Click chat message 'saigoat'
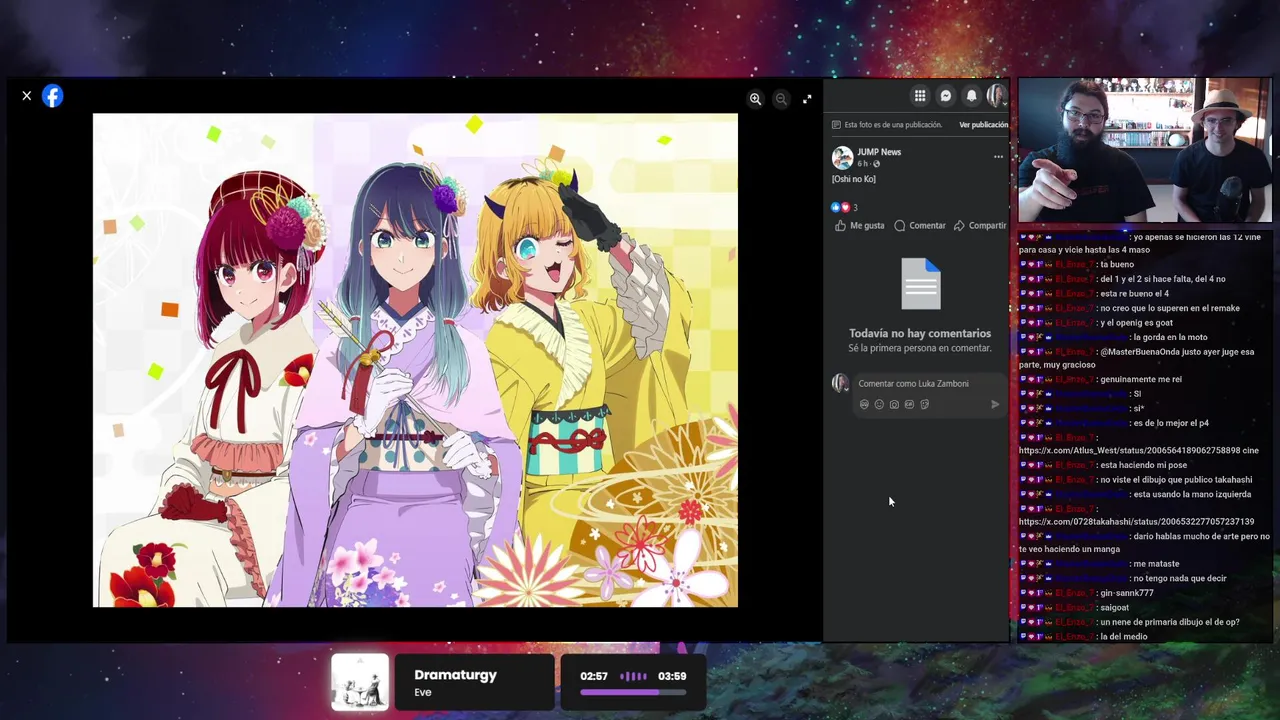1280x720 pixels. pos(1114,608)
